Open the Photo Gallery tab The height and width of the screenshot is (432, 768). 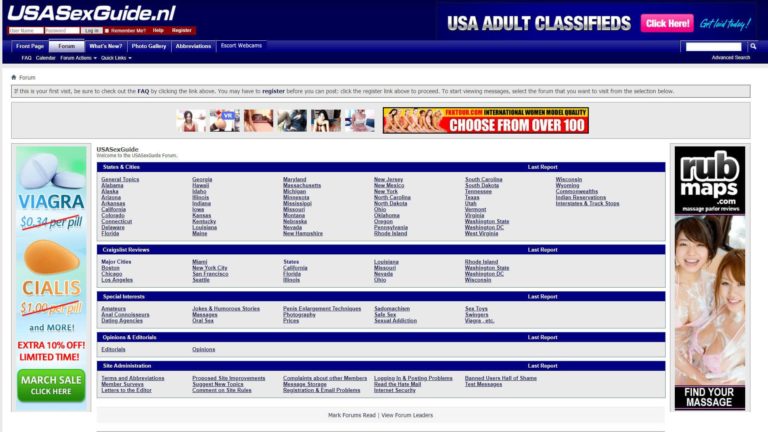[x=149, y=46]
